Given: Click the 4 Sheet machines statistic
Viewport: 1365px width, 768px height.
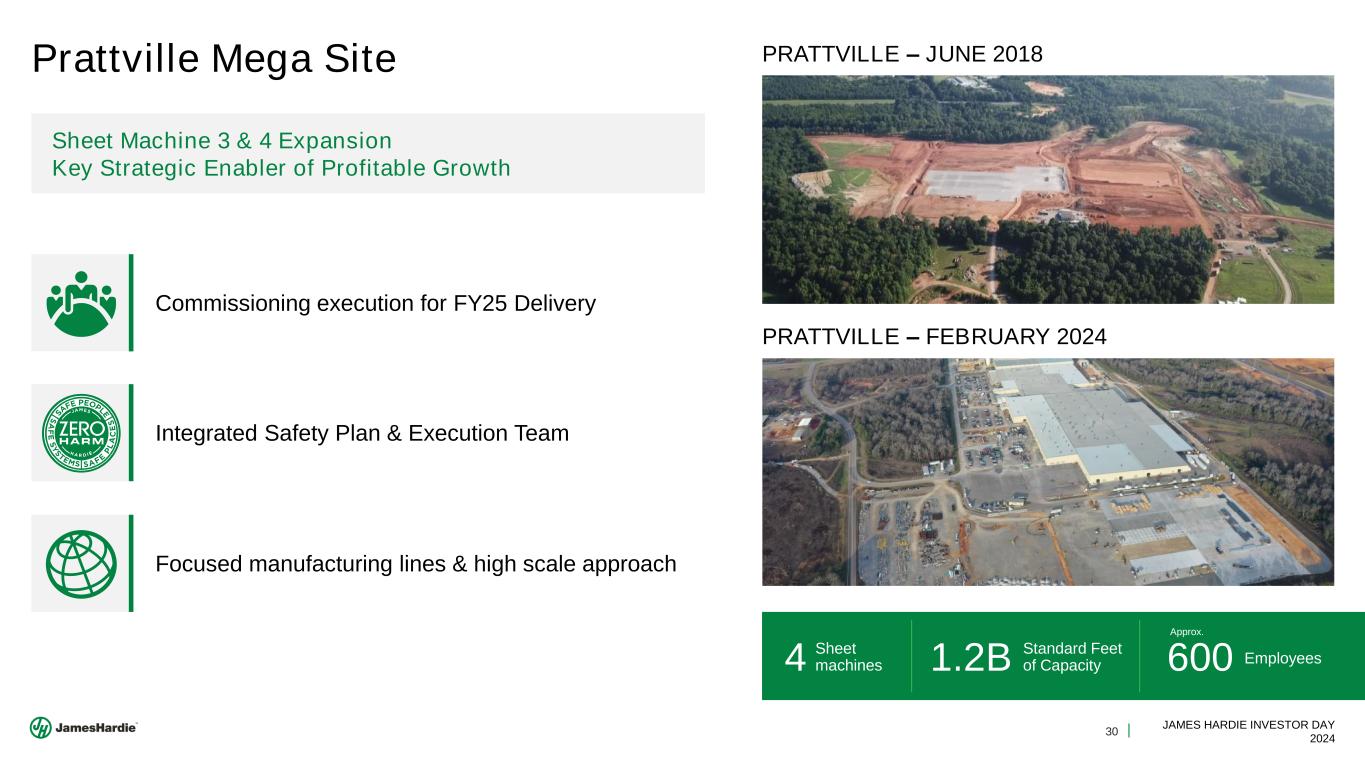Looking at the screenshot, I should (x=834, y=657).
